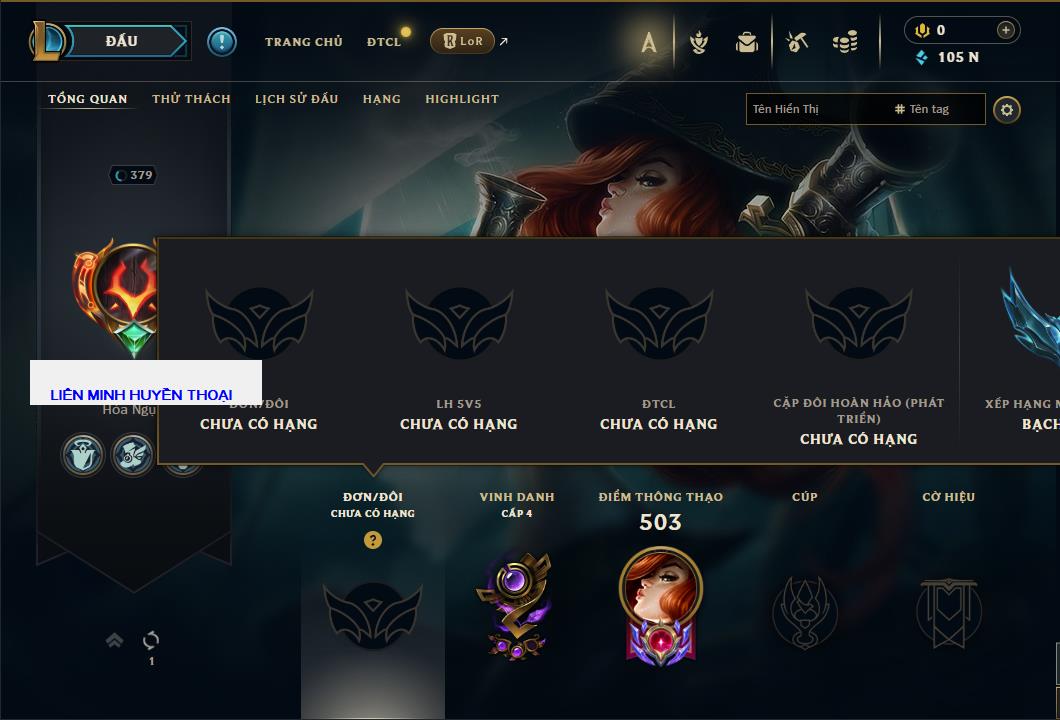The image size is (1060, 720).
Task: Open the Store coins icon
Action: [x=845, y=43]
